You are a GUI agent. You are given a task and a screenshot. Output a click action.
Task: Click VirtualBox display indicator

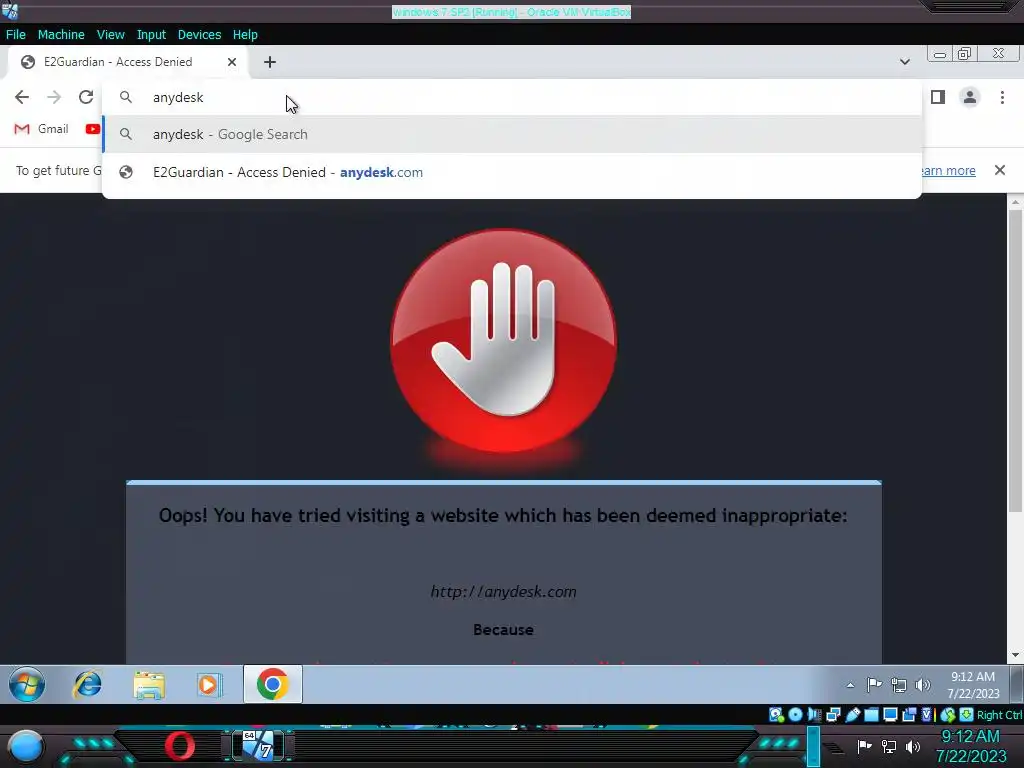point(890,715)
